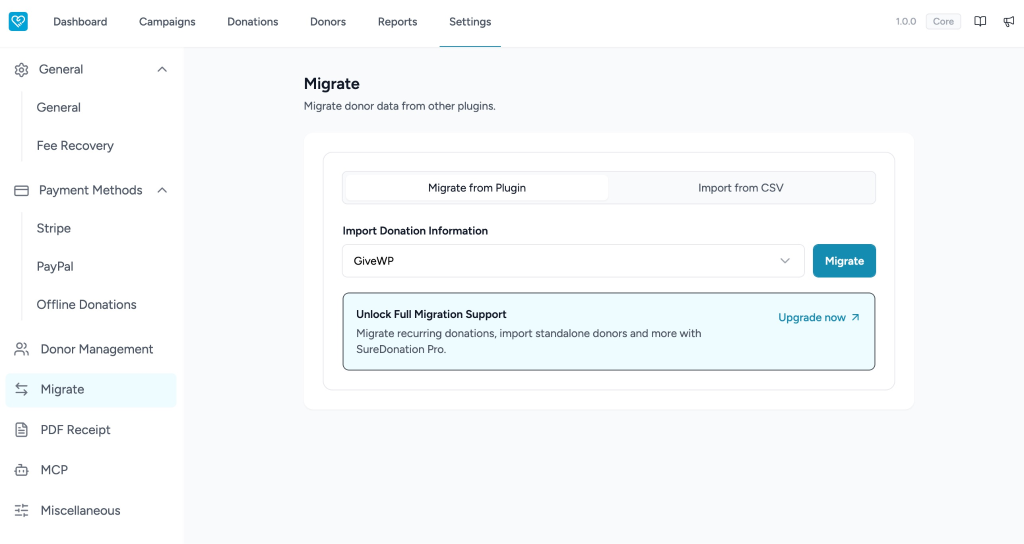Click the Donor Management people icon
This screenshot has width=1024, height=544.
pos(22,349)
